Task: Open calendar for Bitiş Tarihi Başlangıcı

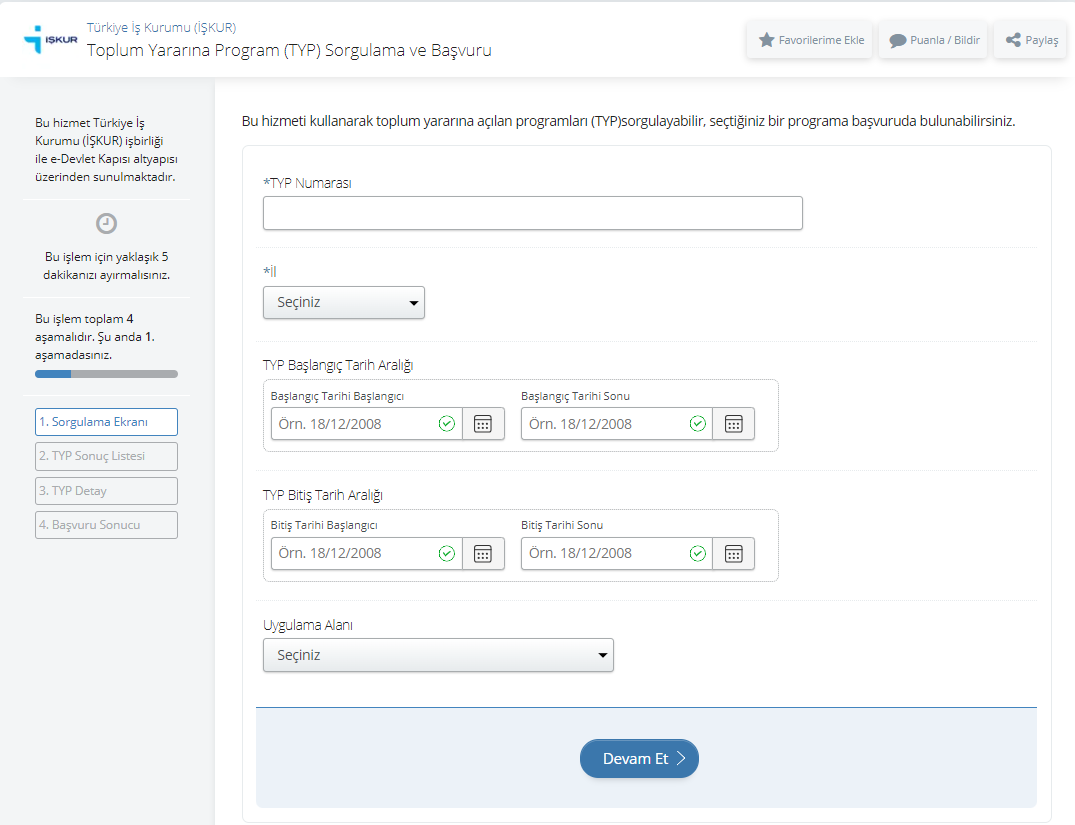Action: click(483, 554)
